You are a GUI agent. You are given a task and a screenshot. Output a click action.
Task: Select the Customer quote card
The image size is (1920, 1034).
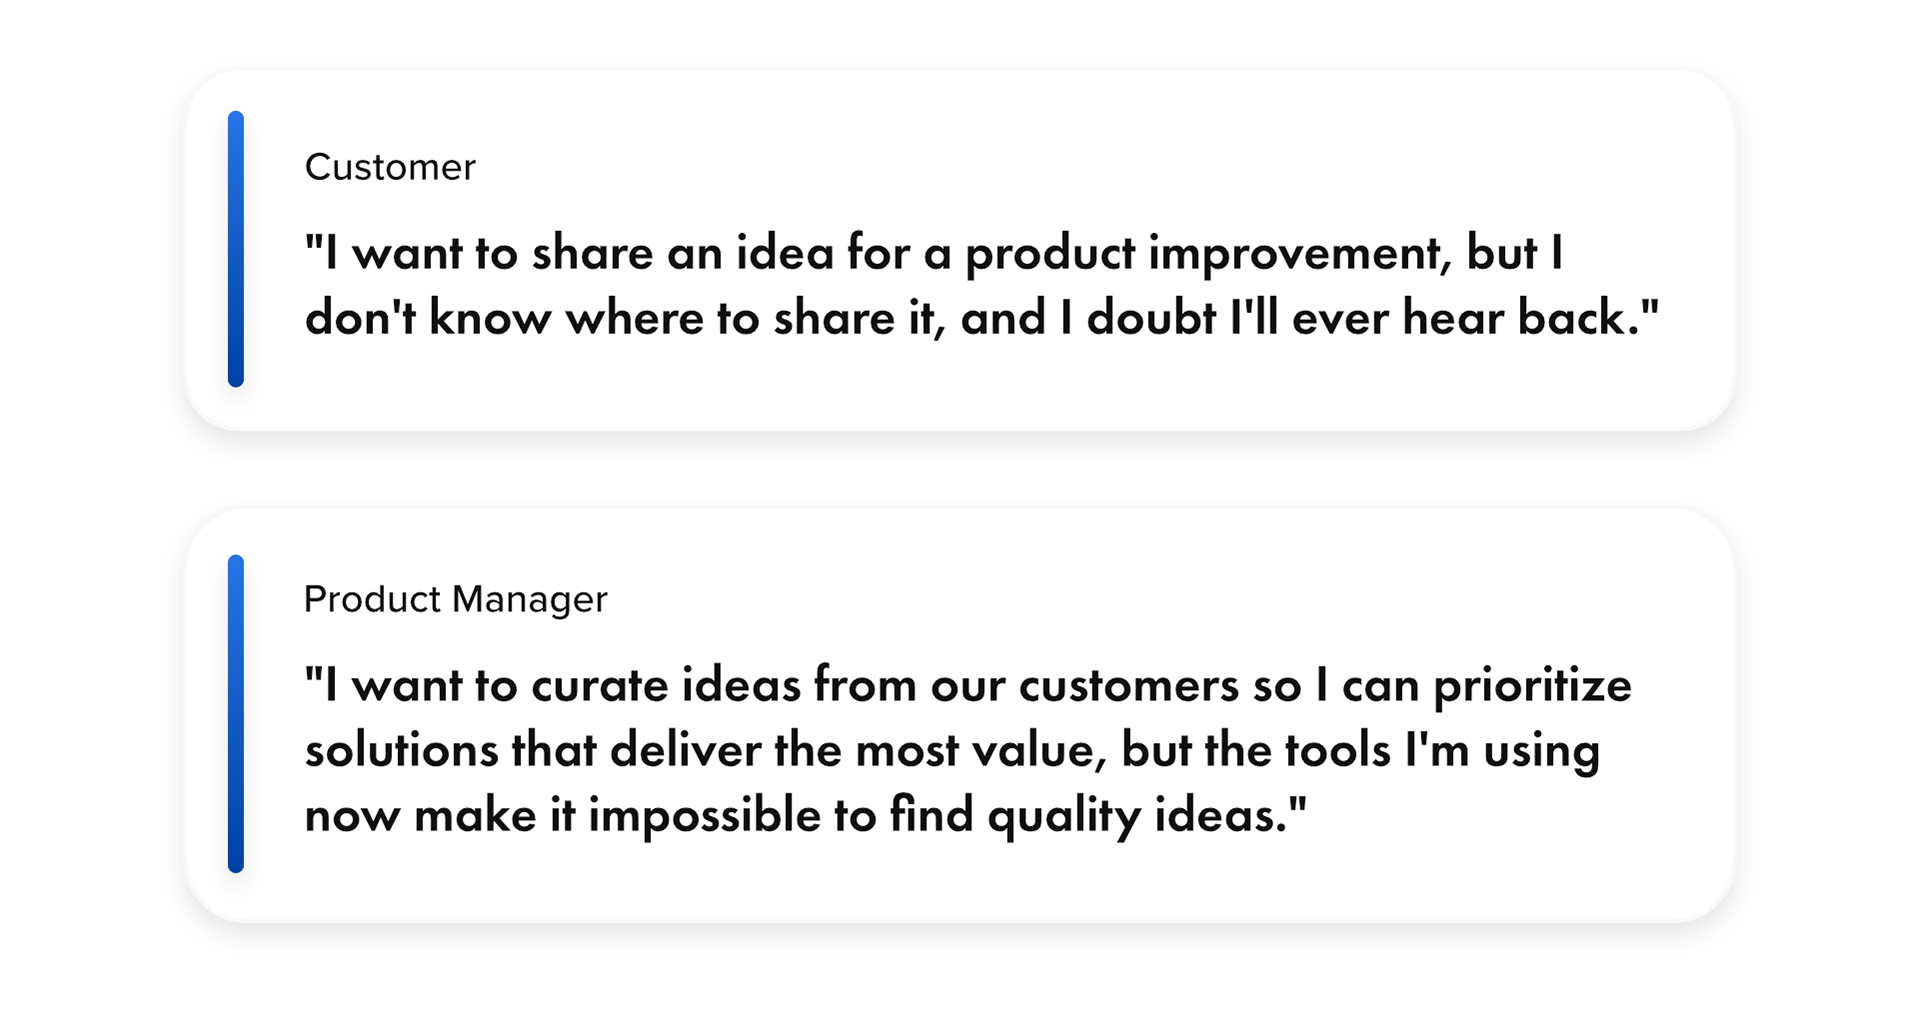[960, 250]
